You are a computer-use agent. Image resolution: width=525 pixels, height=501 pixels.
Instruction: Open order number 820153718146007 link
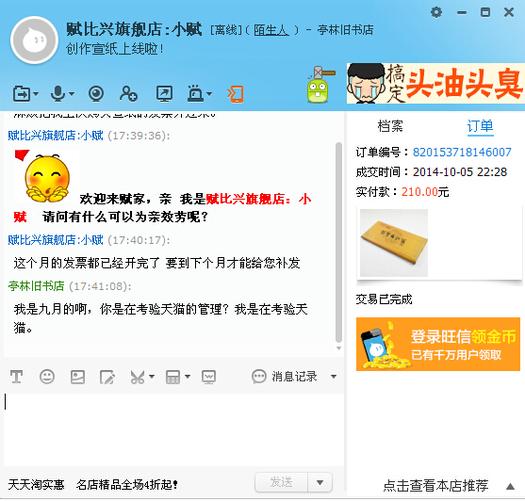[x=462, y=152]
